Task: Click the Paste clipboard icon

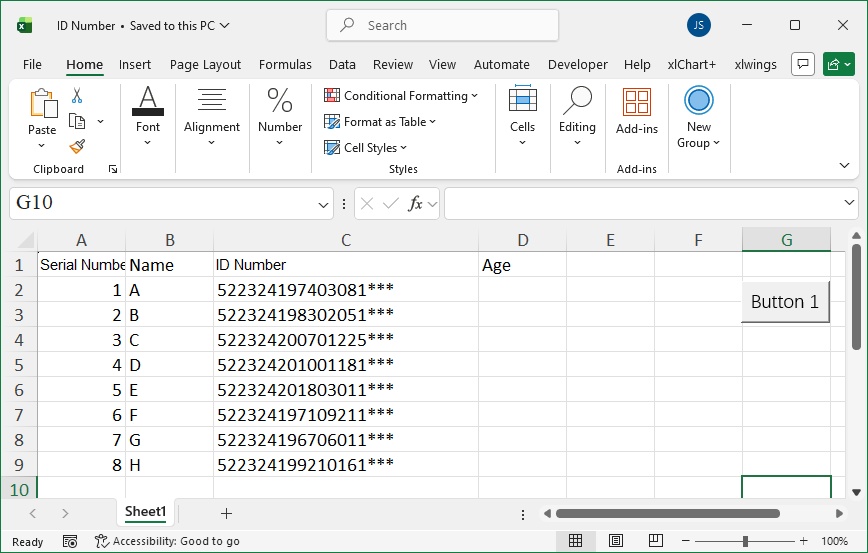Action: click(43, 104)
